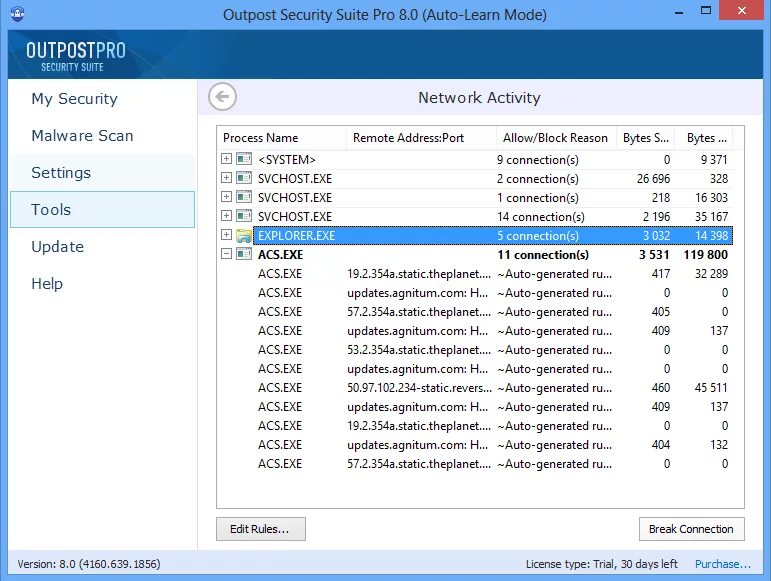Sort by the Allow/Block Reason column header
The image size is (771, 581).
coord(556,138)
